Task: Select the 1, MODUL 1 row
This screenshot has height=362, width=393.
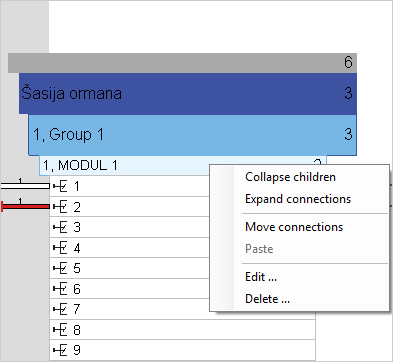Action: pyautogui.click(x=183, y=165)
